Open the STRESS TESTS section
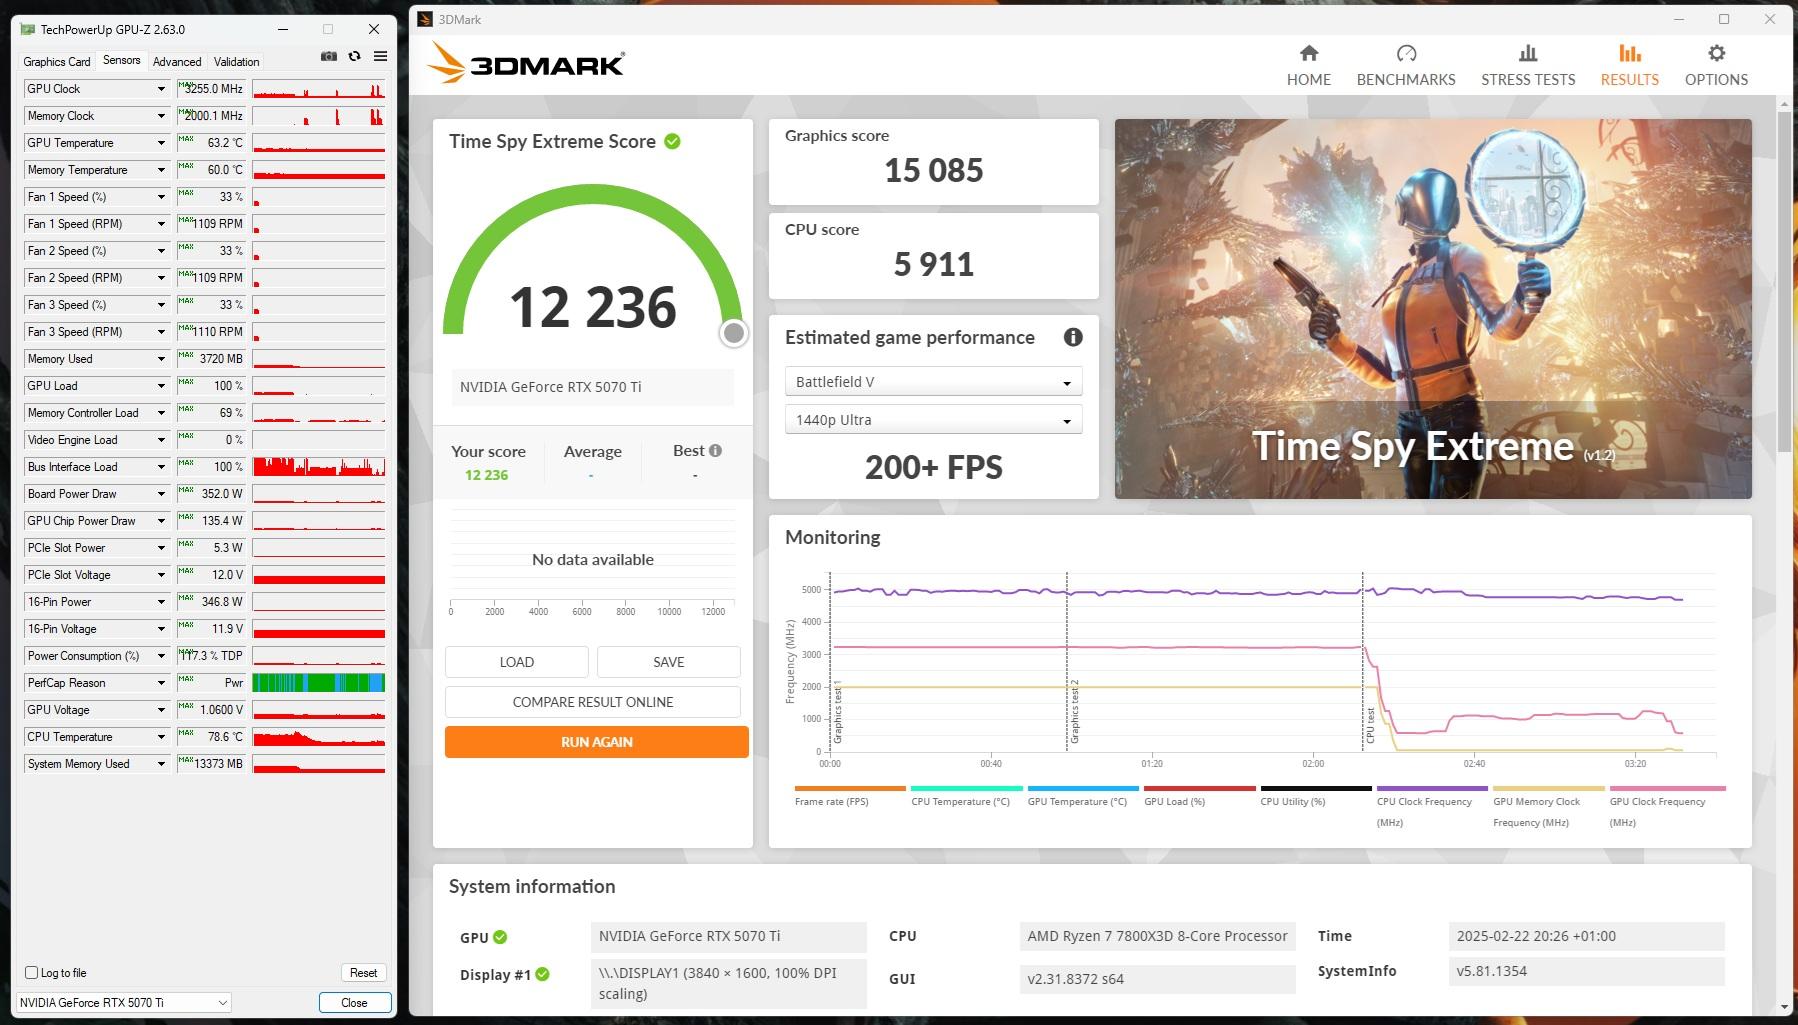 [1528, 66]
